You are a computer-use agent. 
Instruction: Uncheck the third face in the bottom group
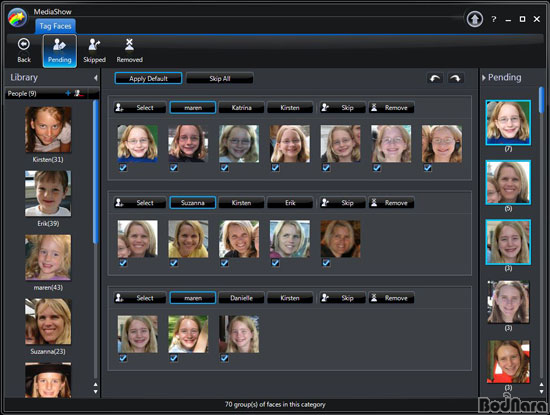coord(224,358)
